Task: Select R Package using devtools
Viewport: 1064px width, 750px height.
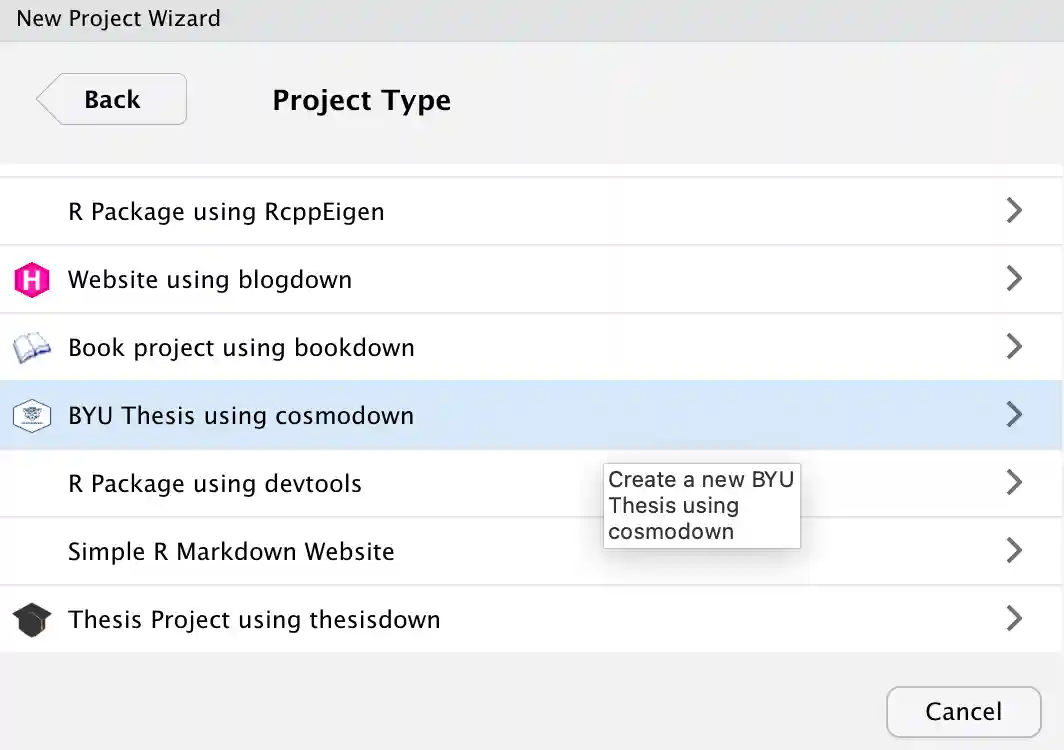Action: pos(215,484)
